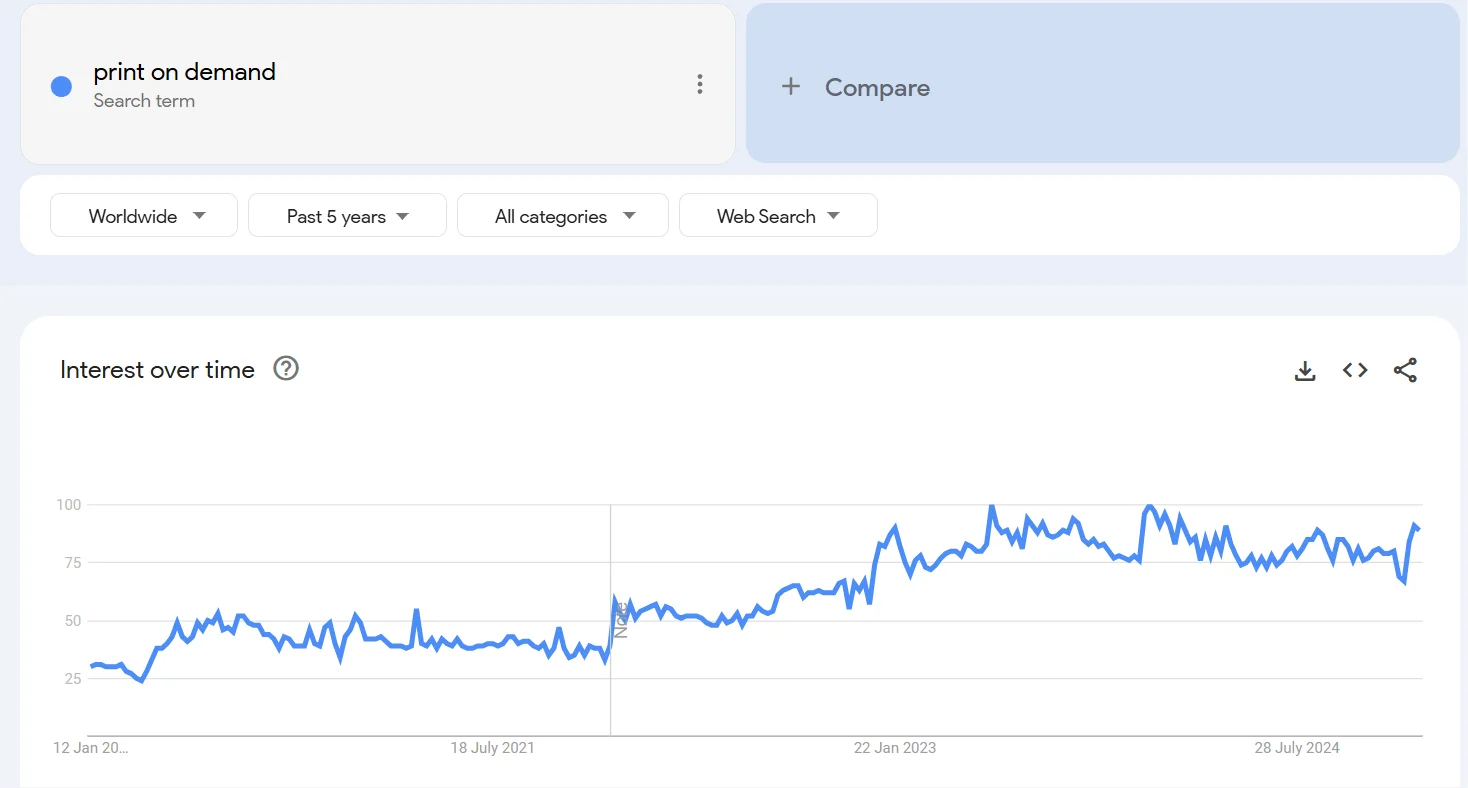Click the truncated 12 Jan 20… axis label
1468x788 pixels.
(91, 748)
